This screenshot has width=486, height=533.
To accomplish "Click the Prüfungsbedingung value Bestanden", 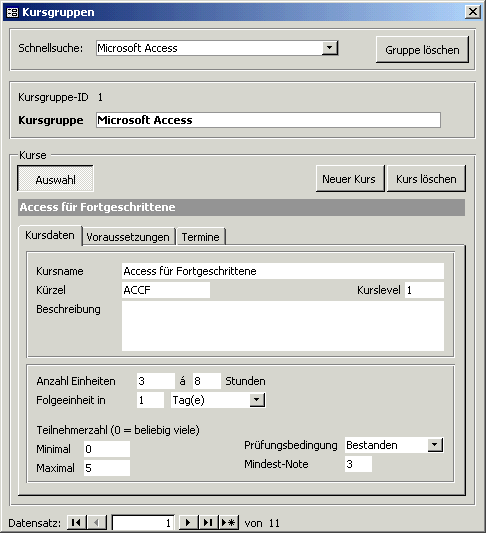I will 386,445.
